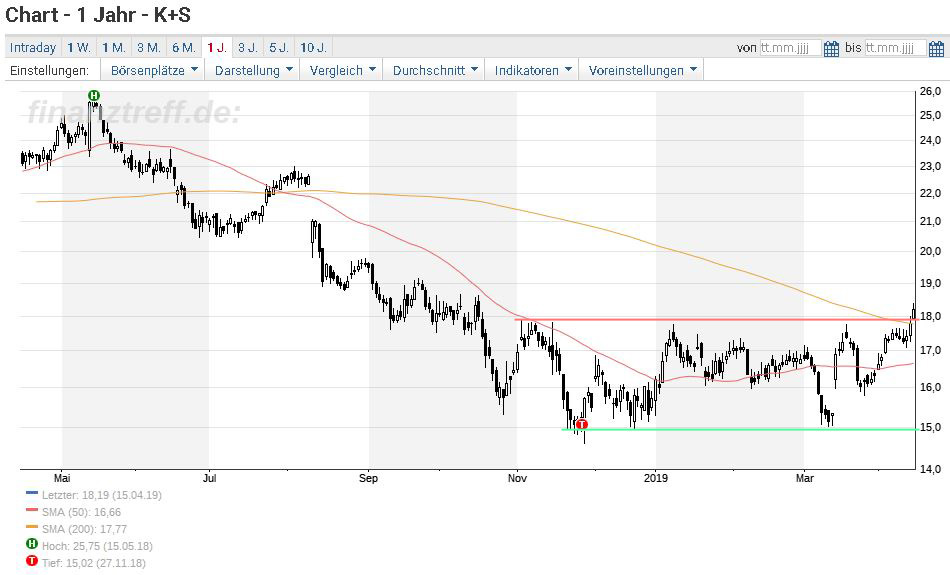The height and width of the screenshot is (575, 950).
Task: Focus the 'bis' date input field
Action: [895, 48]
